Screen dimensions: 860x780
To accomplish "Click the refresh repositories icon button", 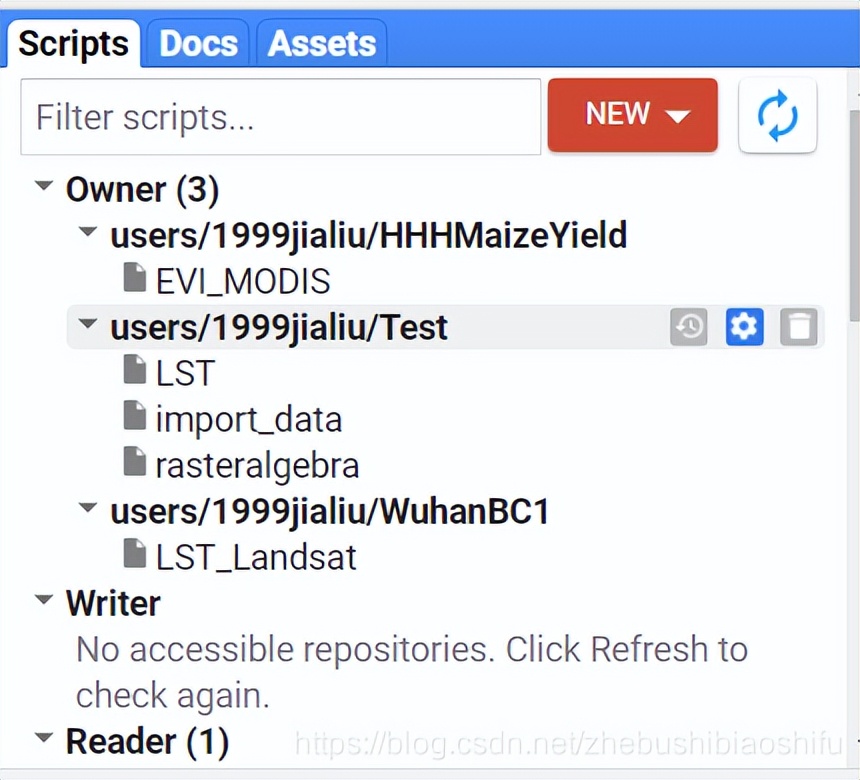I will click(777, 116).
